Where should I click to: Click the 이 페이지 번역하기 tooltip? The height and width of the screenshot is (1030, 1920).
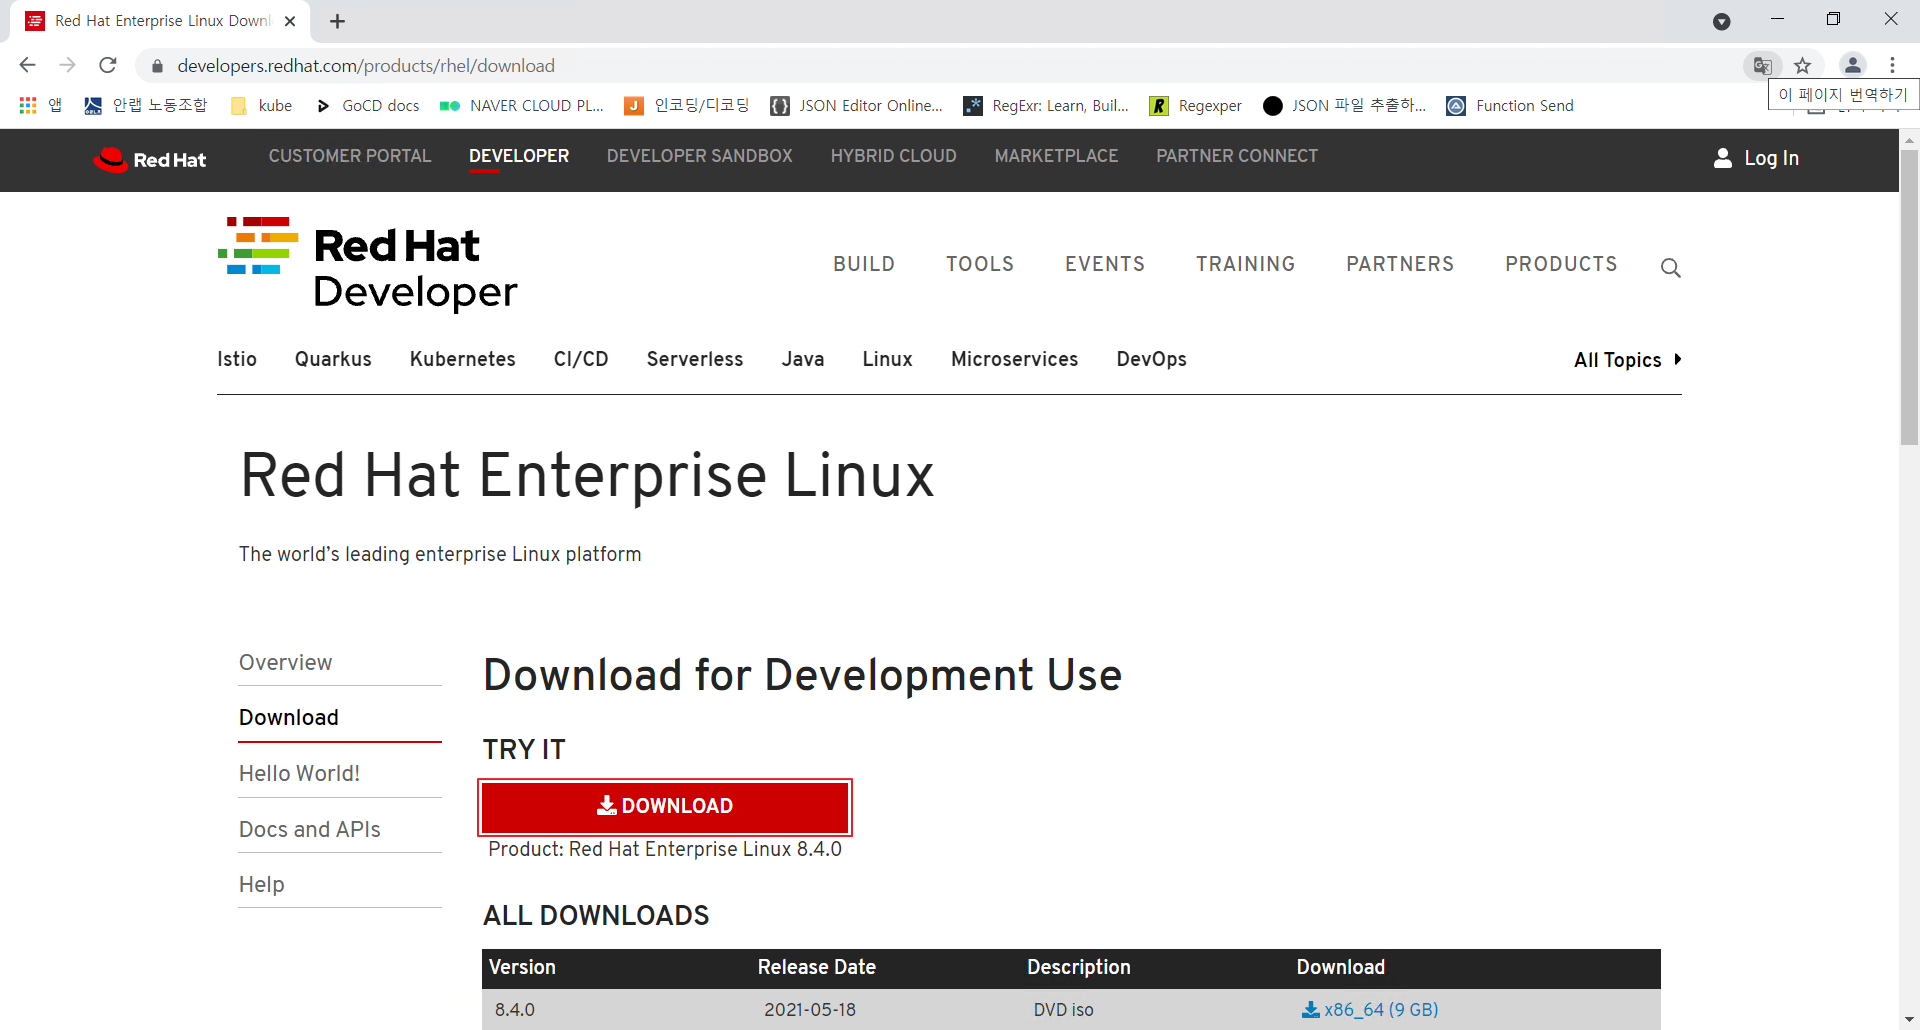click(1843, 95)
